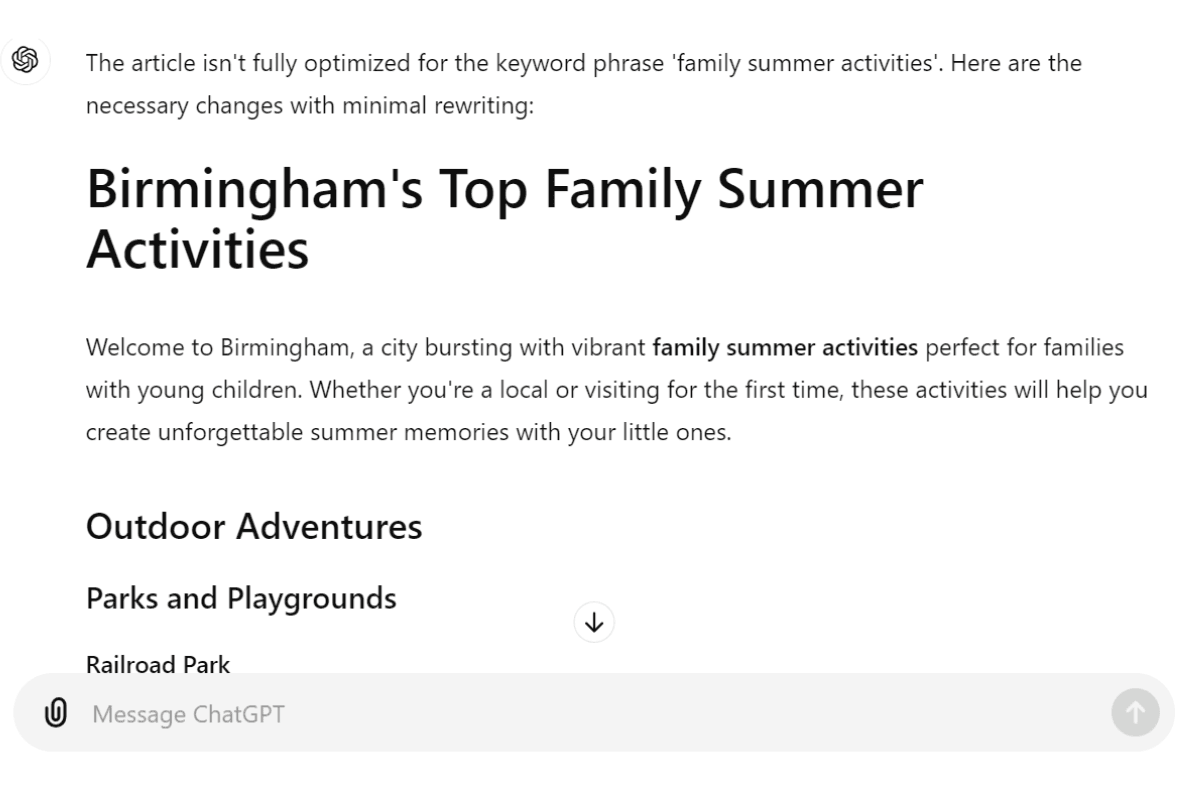Click the ChatGPT logo avatar
Viewport: 1200px width, 800px height.
click(25, 61)
